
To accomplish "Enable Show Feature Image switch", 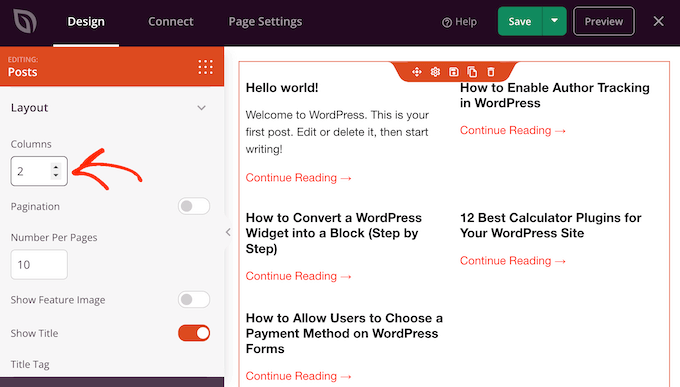I will click(x=194, y=299).
